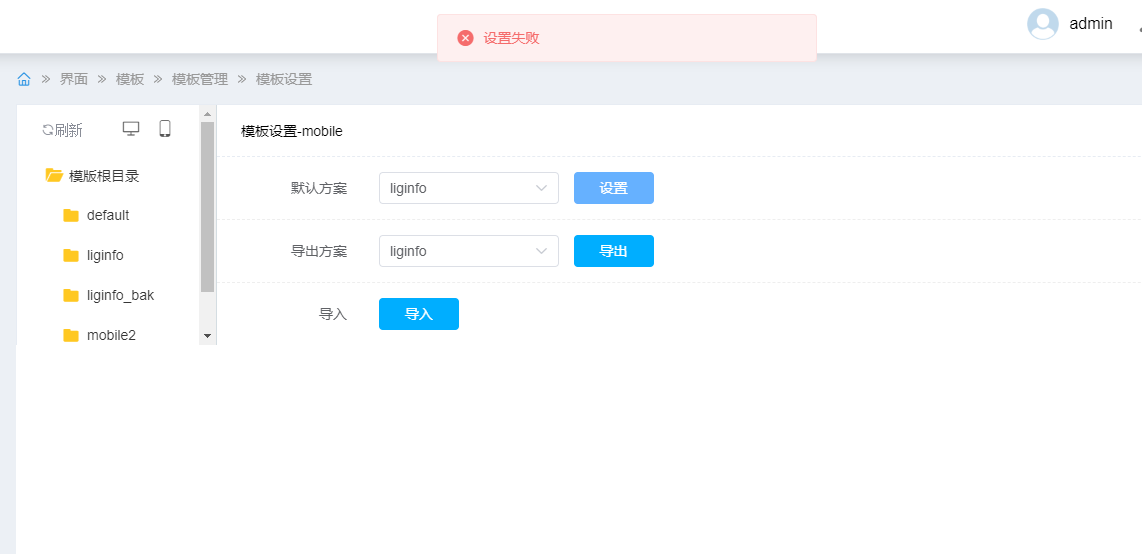Select the default folder in tree
The width and height of the screenshot is (1142, 554).
pyautogui.click(x=107, y=215)
